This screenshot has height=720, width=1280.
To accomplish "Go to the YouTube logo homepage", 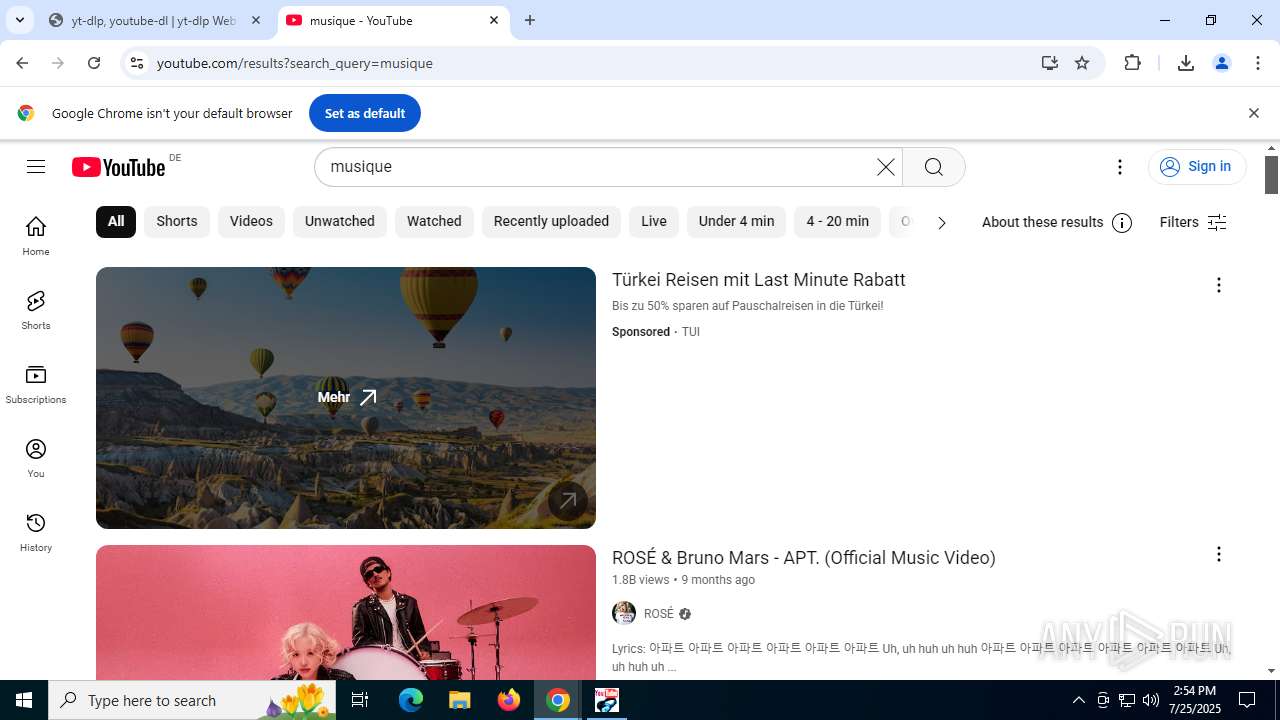I will [118, 167].
